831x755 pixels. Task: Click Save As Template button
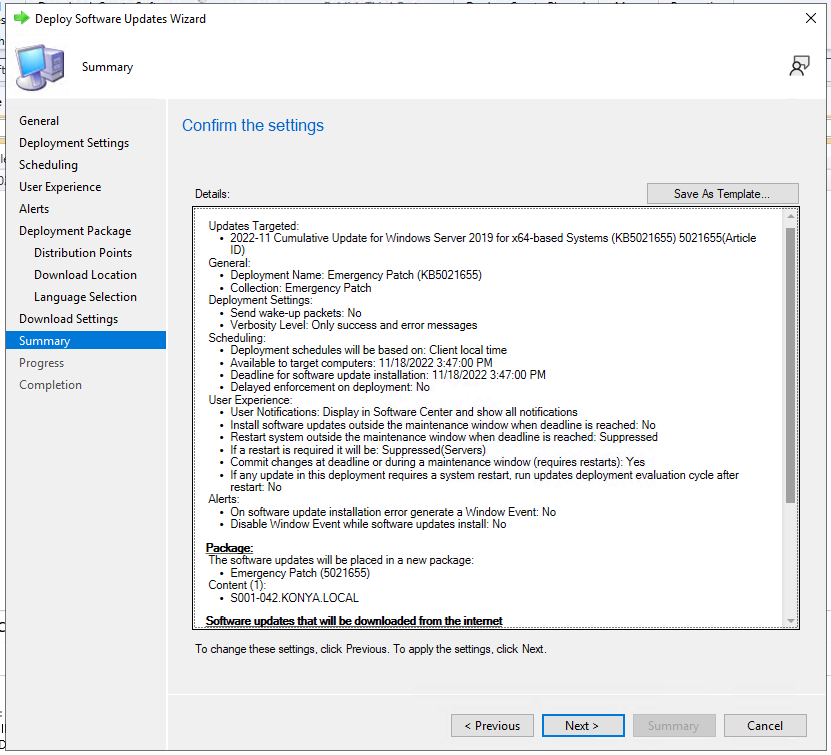(722, 194)
